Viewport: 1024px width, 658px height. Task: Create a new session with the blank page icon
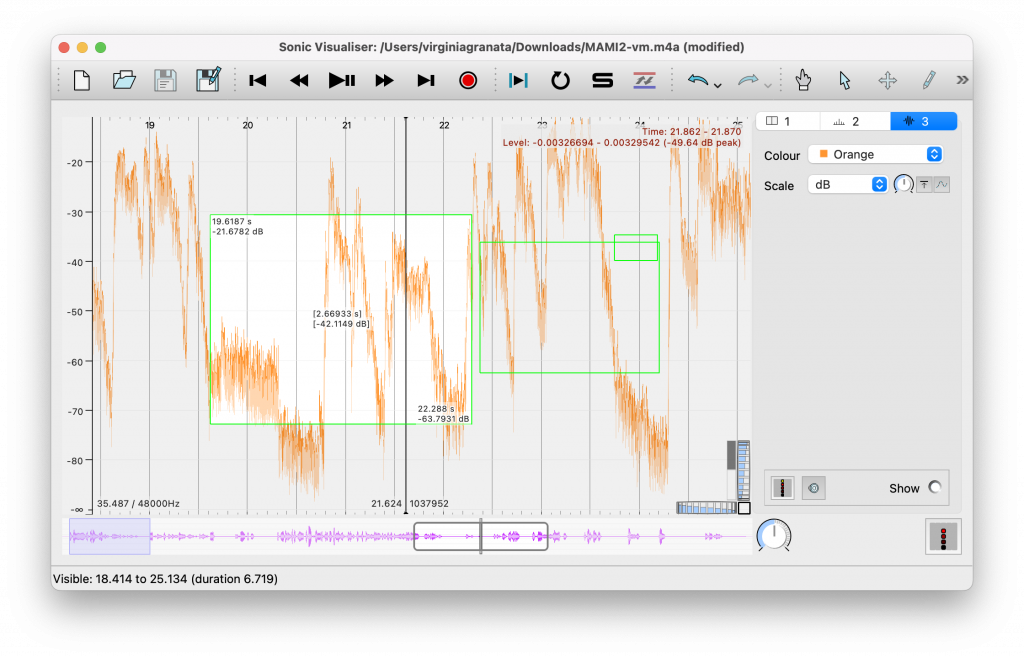[x=82, y=80]
